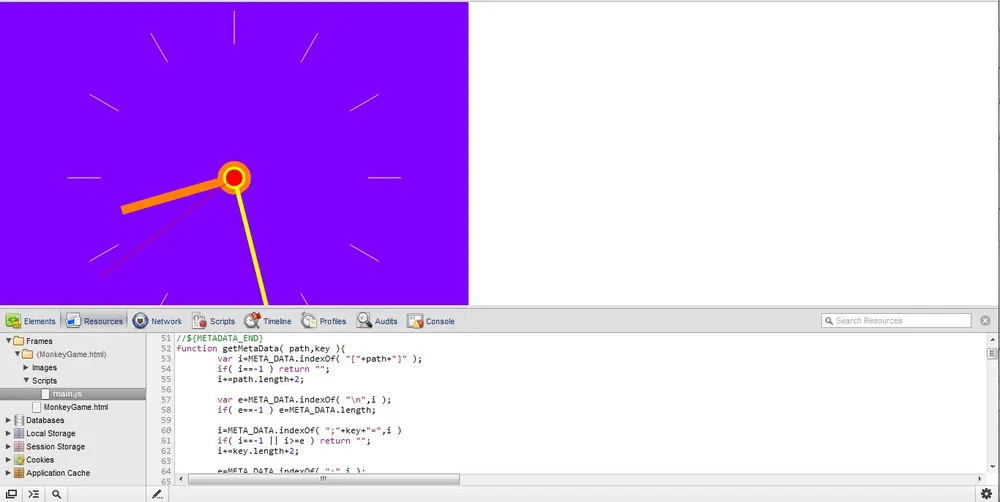1000x502 pixels.
Task: Click the yellow minute hand
Action: [x=251, y=246]
